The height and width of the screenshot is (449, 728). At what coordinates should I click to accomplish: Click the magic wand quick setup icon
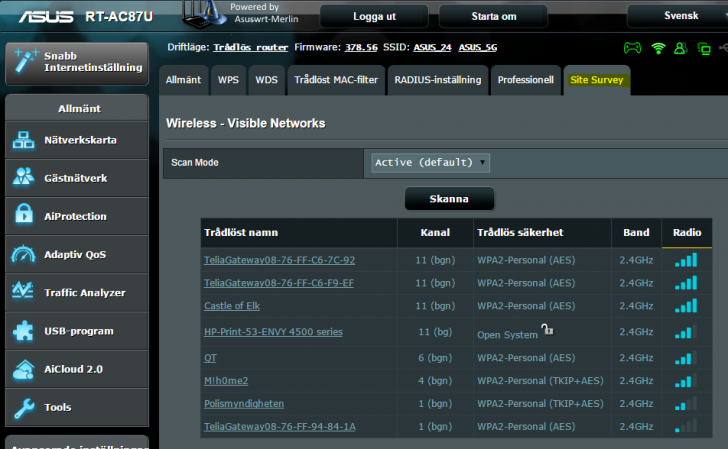tap(26, 60)
